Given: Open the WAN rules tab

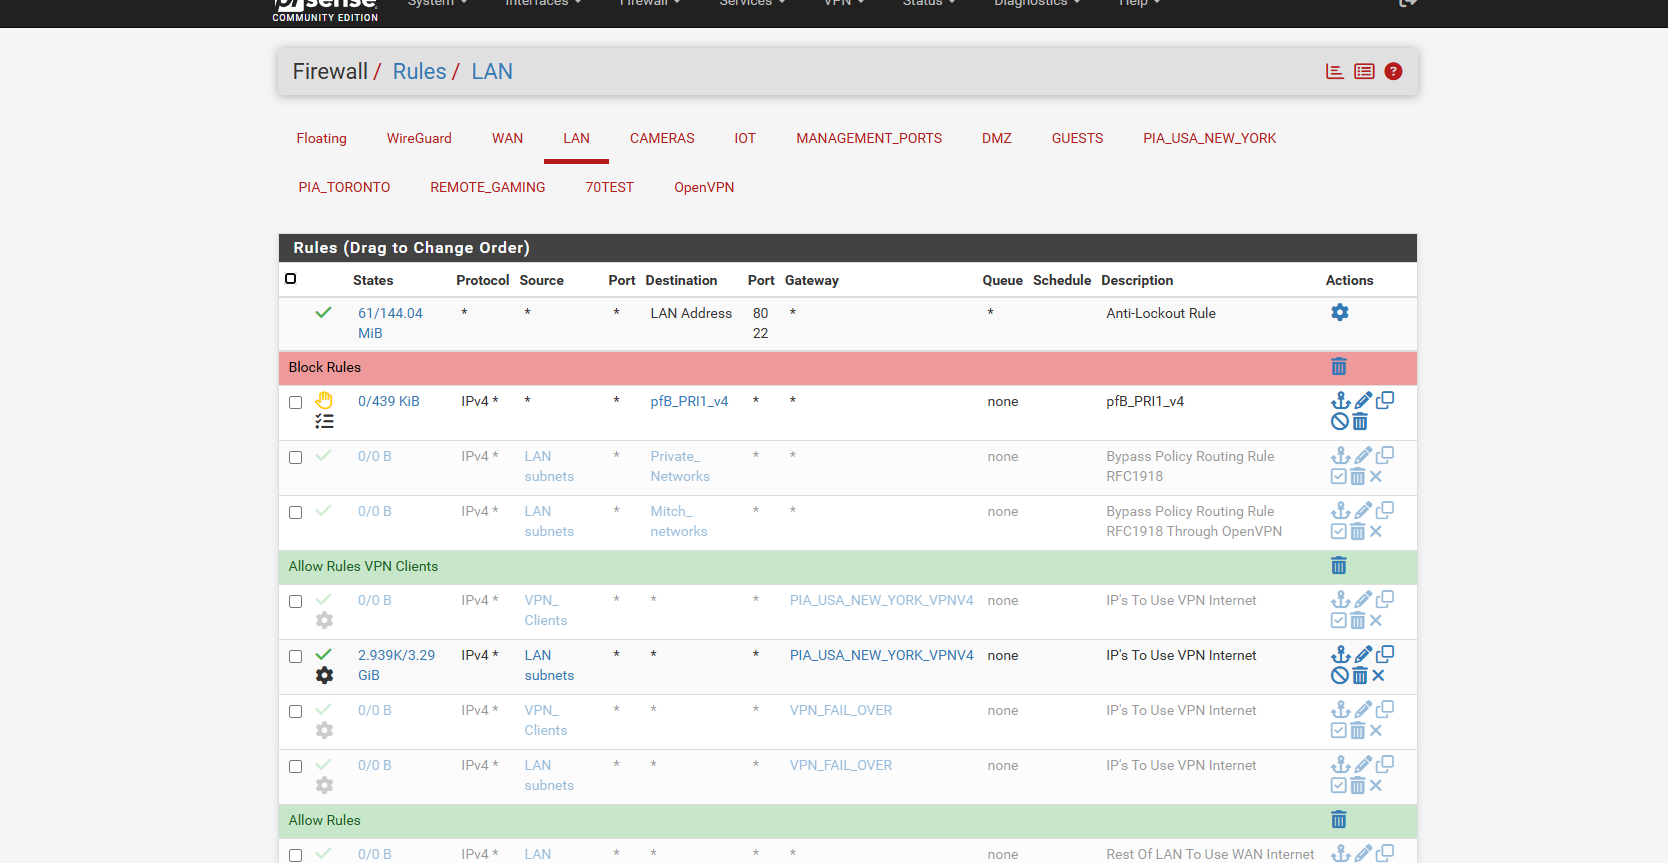Looking at the screenshot, I should (x=507, y=138).
